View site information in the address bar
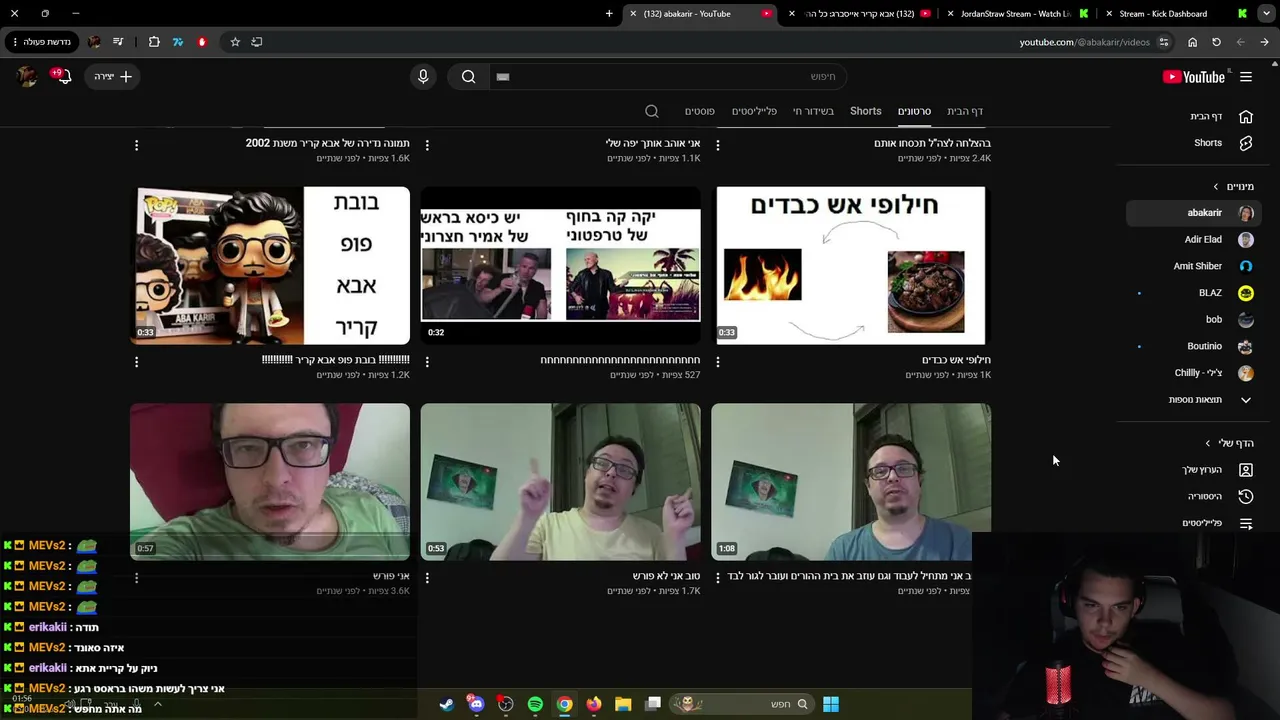 pyautogui.click(x=1163, y=42)
